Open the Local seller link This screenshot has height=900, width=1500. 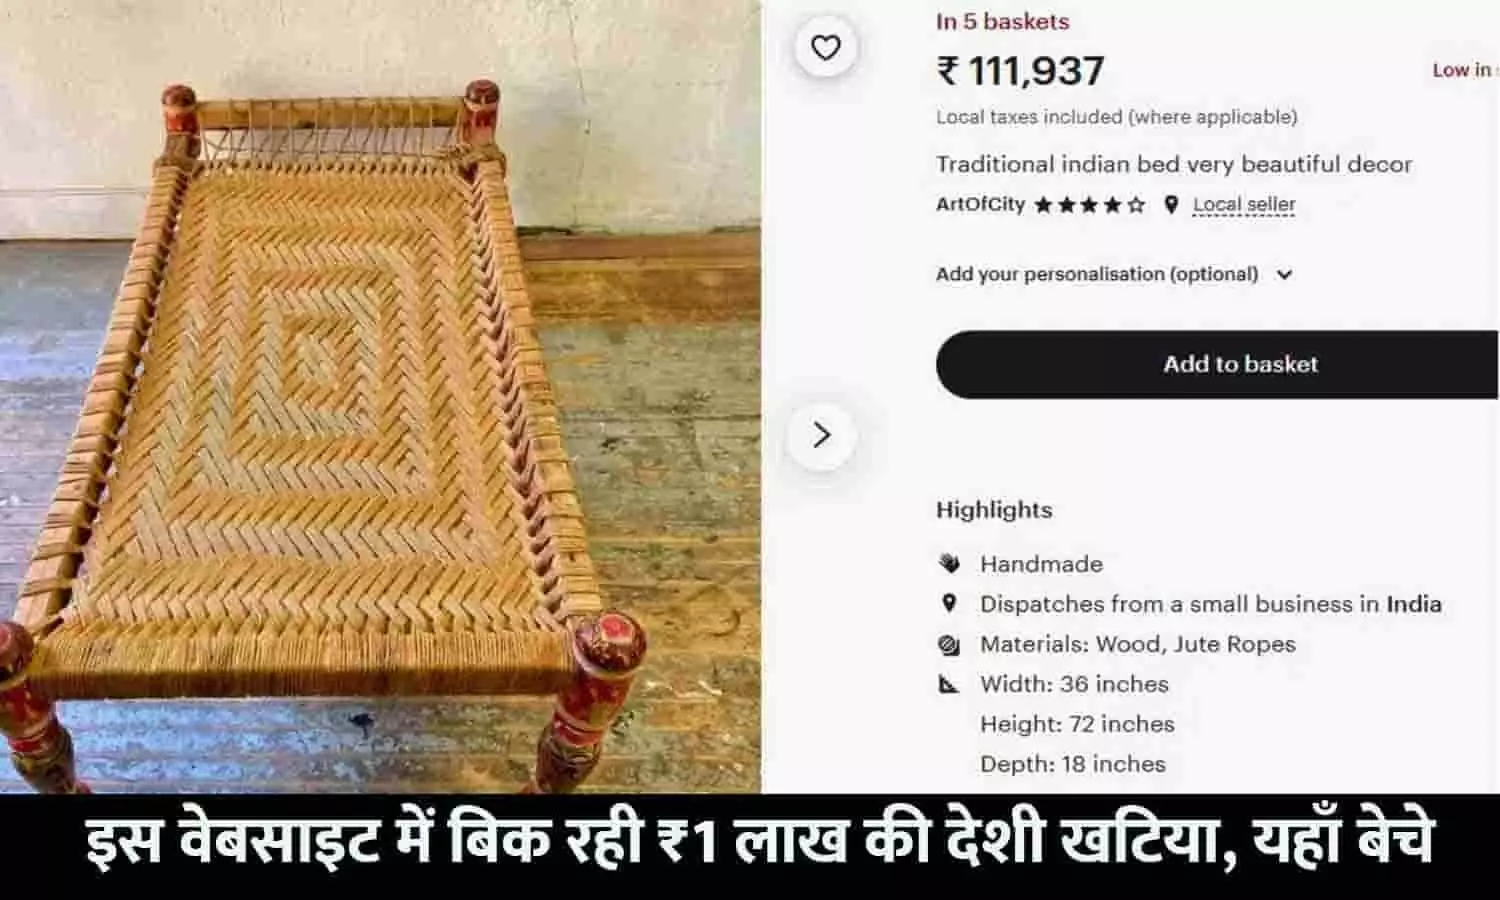pyautogui.click(x=1244, y=205)
